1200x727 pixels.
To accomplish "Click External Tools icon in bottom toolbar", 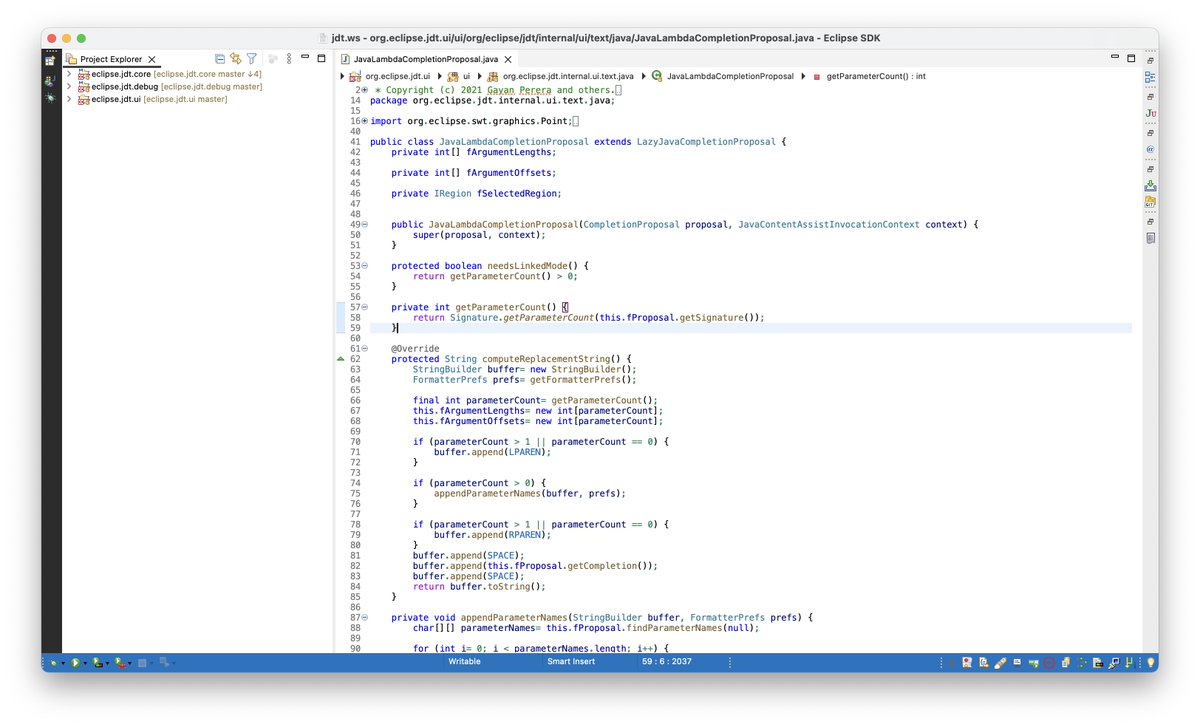I will 119,662.
